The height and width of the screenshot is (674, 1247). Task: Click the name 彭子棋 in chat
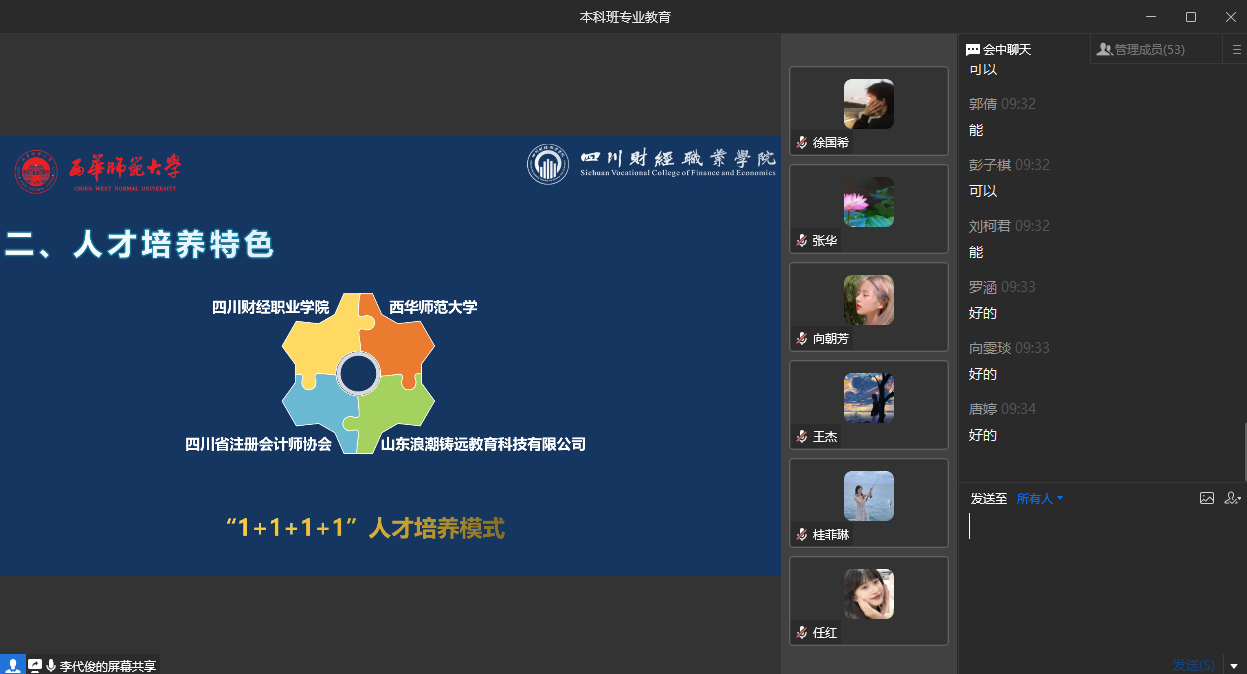(x=990, y=165)
